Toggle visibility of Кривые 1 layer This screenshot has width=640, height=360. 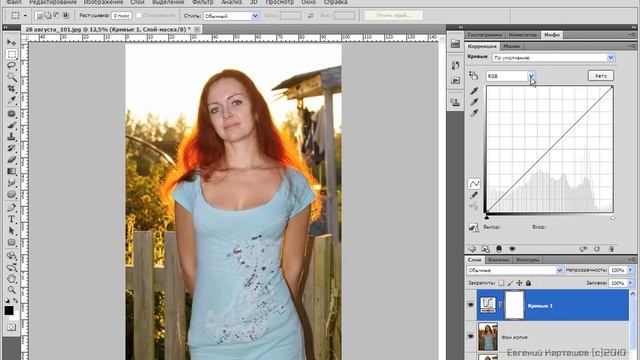471,305
